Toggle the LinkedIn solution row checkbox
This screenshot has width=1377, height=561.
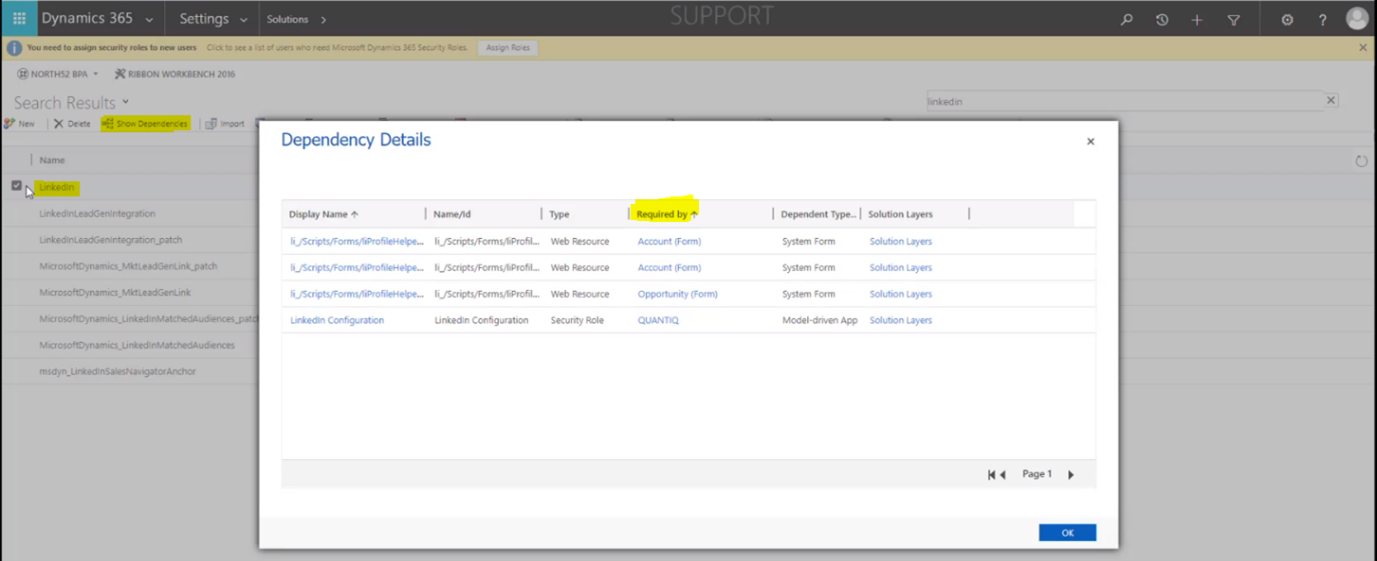(16, 185)
